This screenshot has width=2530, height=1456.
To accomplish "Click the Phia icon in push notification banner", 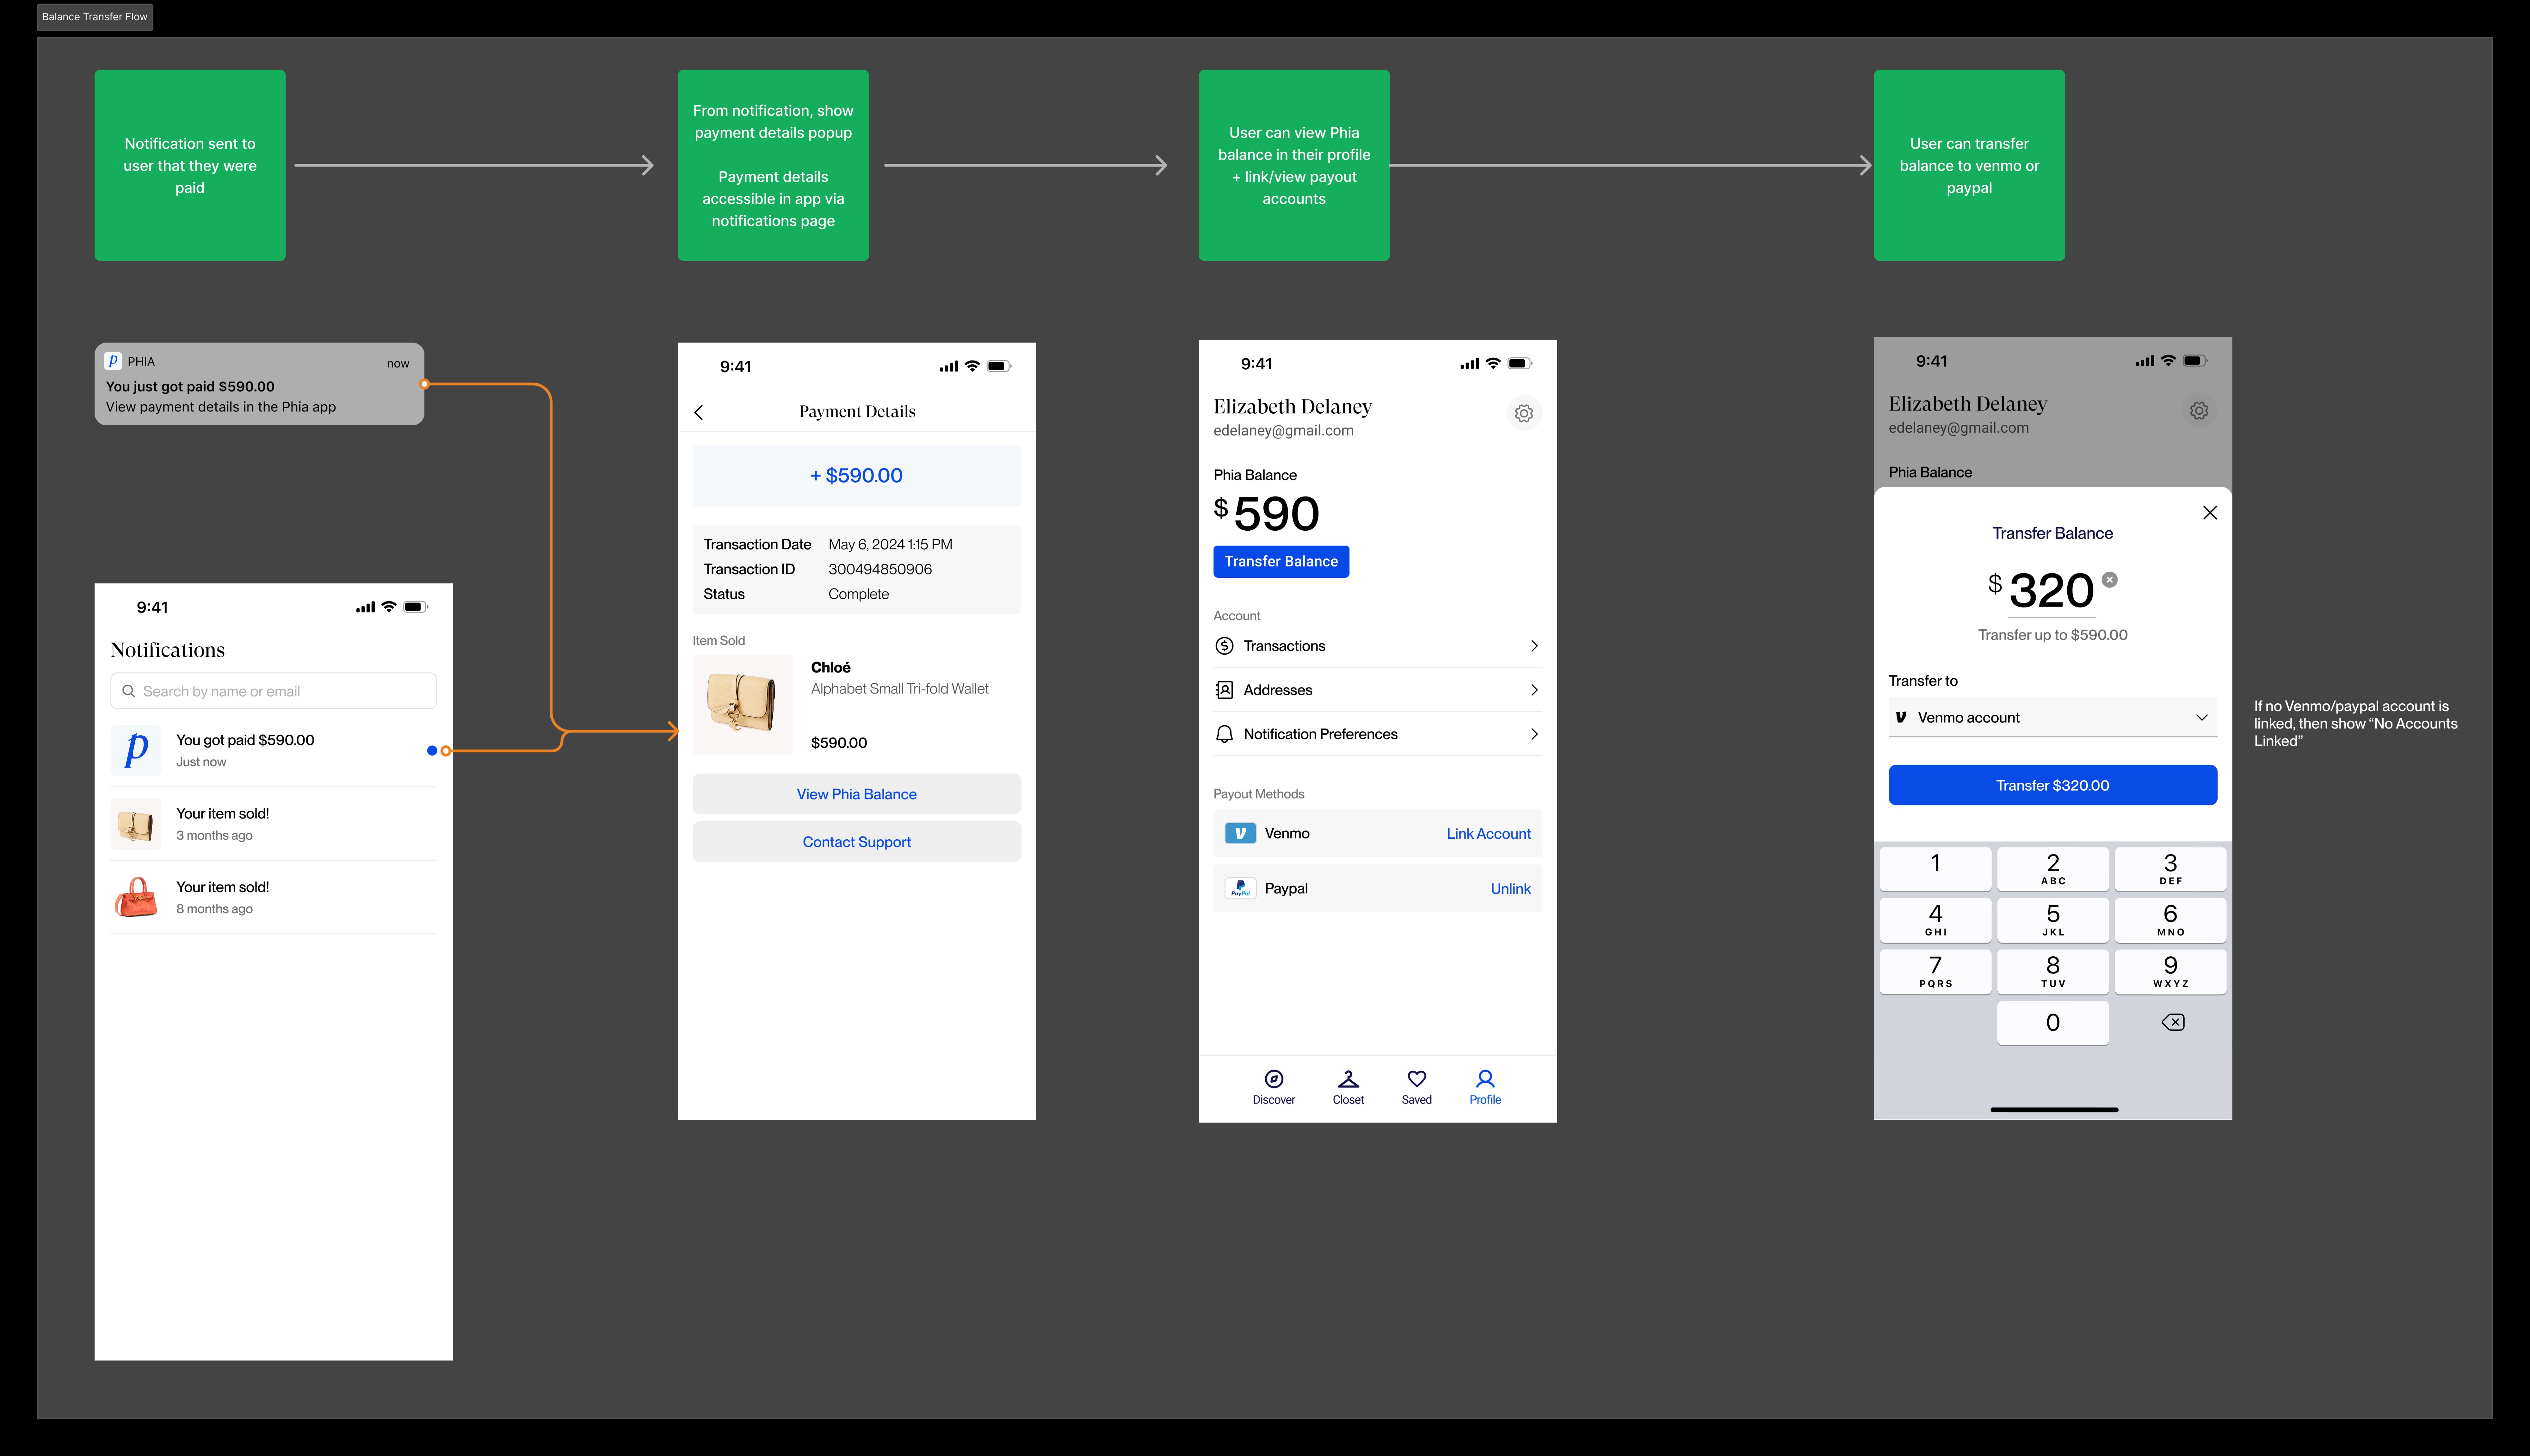I will (113, 361).
